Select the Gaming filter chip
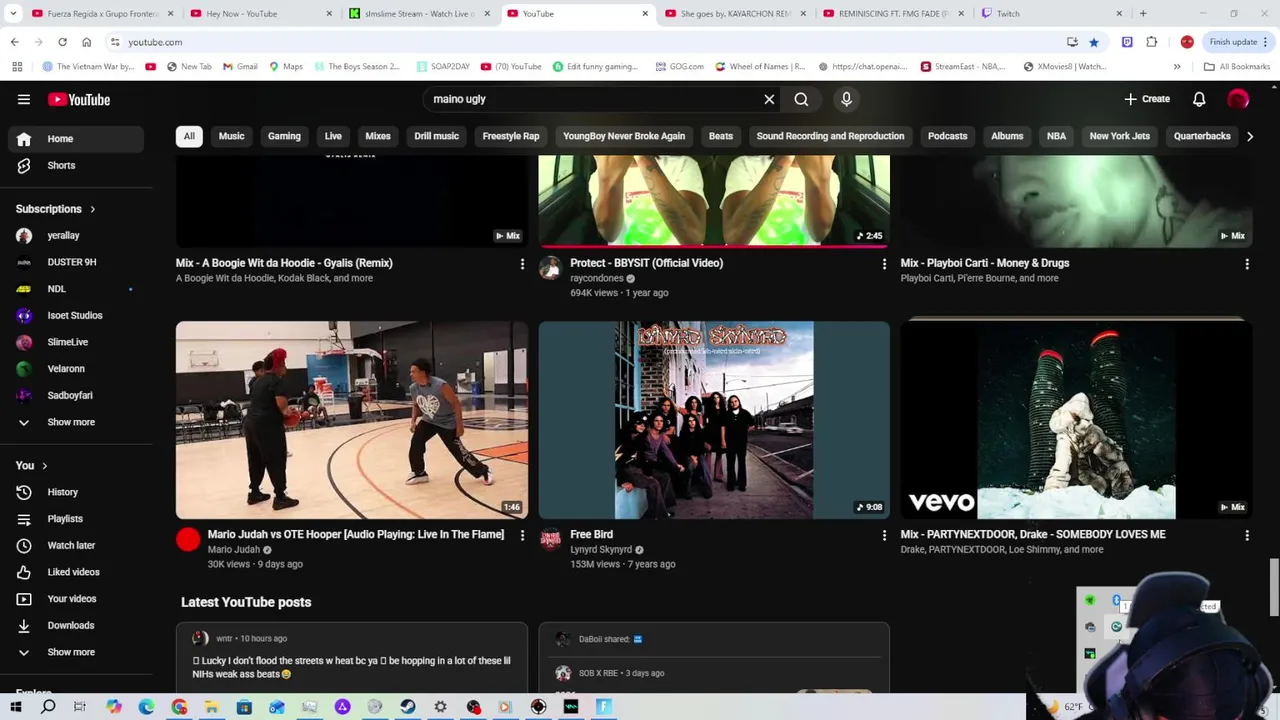 [284, 136]
